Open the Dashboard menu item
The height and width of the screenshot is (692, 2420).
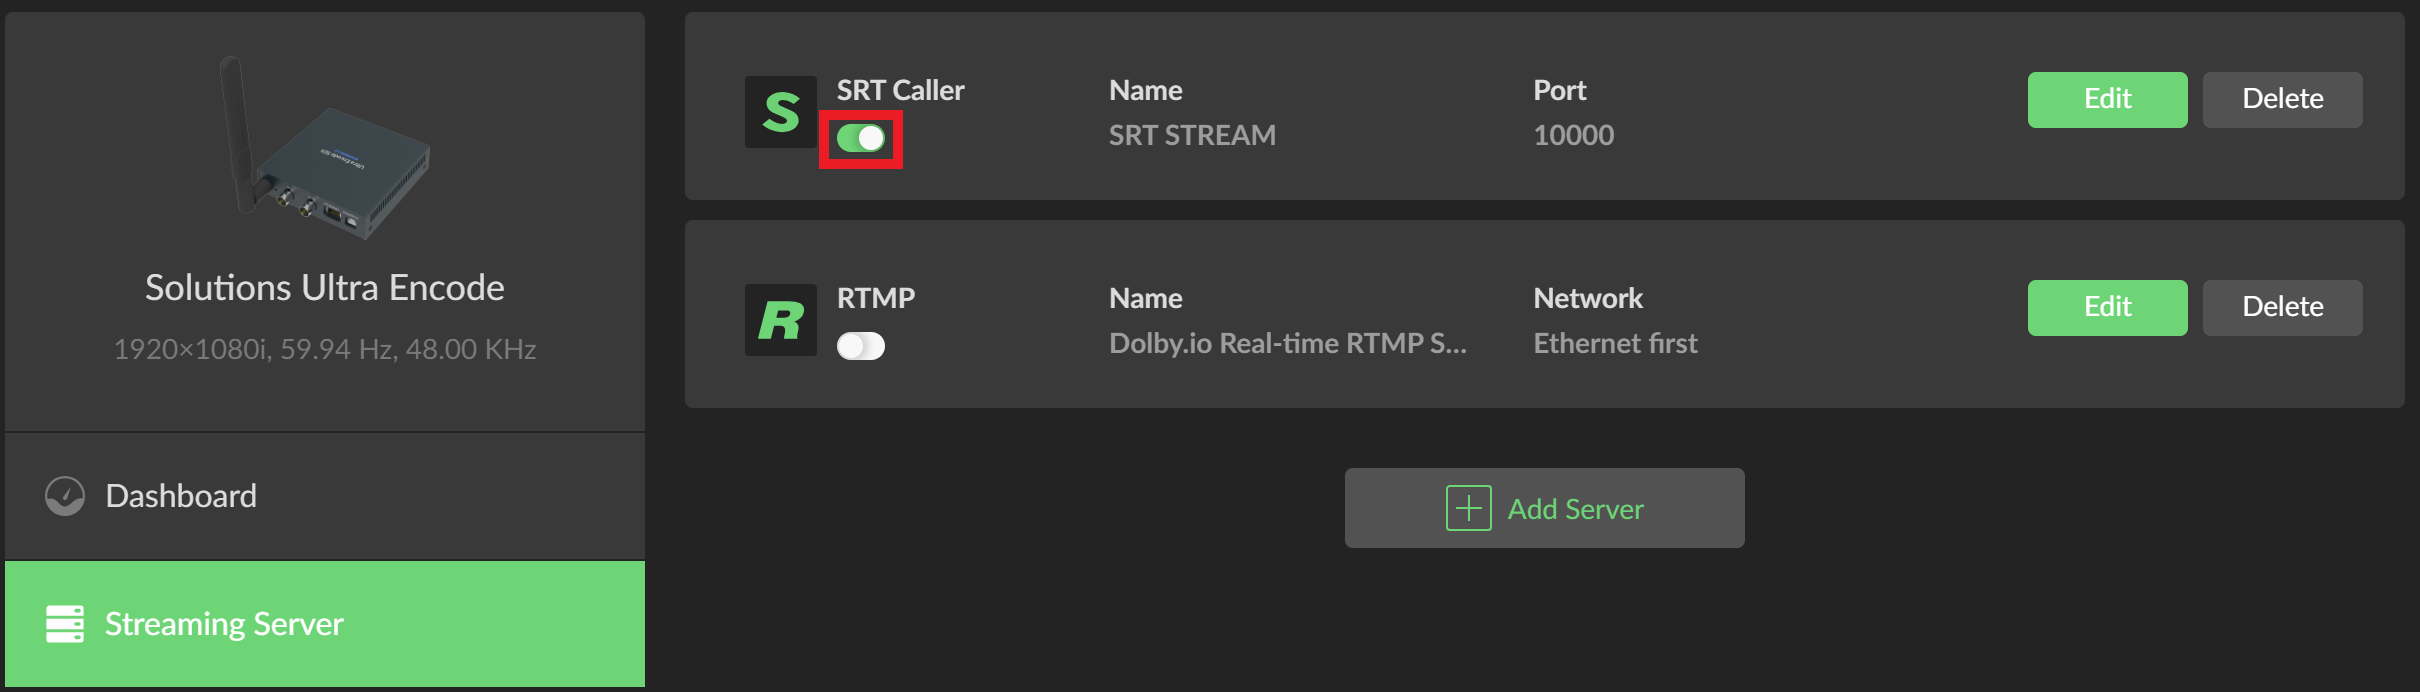181,496
